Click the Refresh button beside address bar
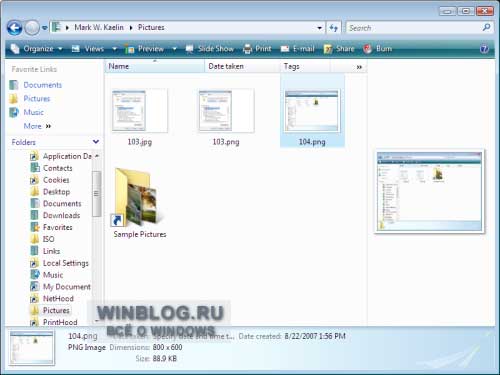 click(x=334, y=28)
